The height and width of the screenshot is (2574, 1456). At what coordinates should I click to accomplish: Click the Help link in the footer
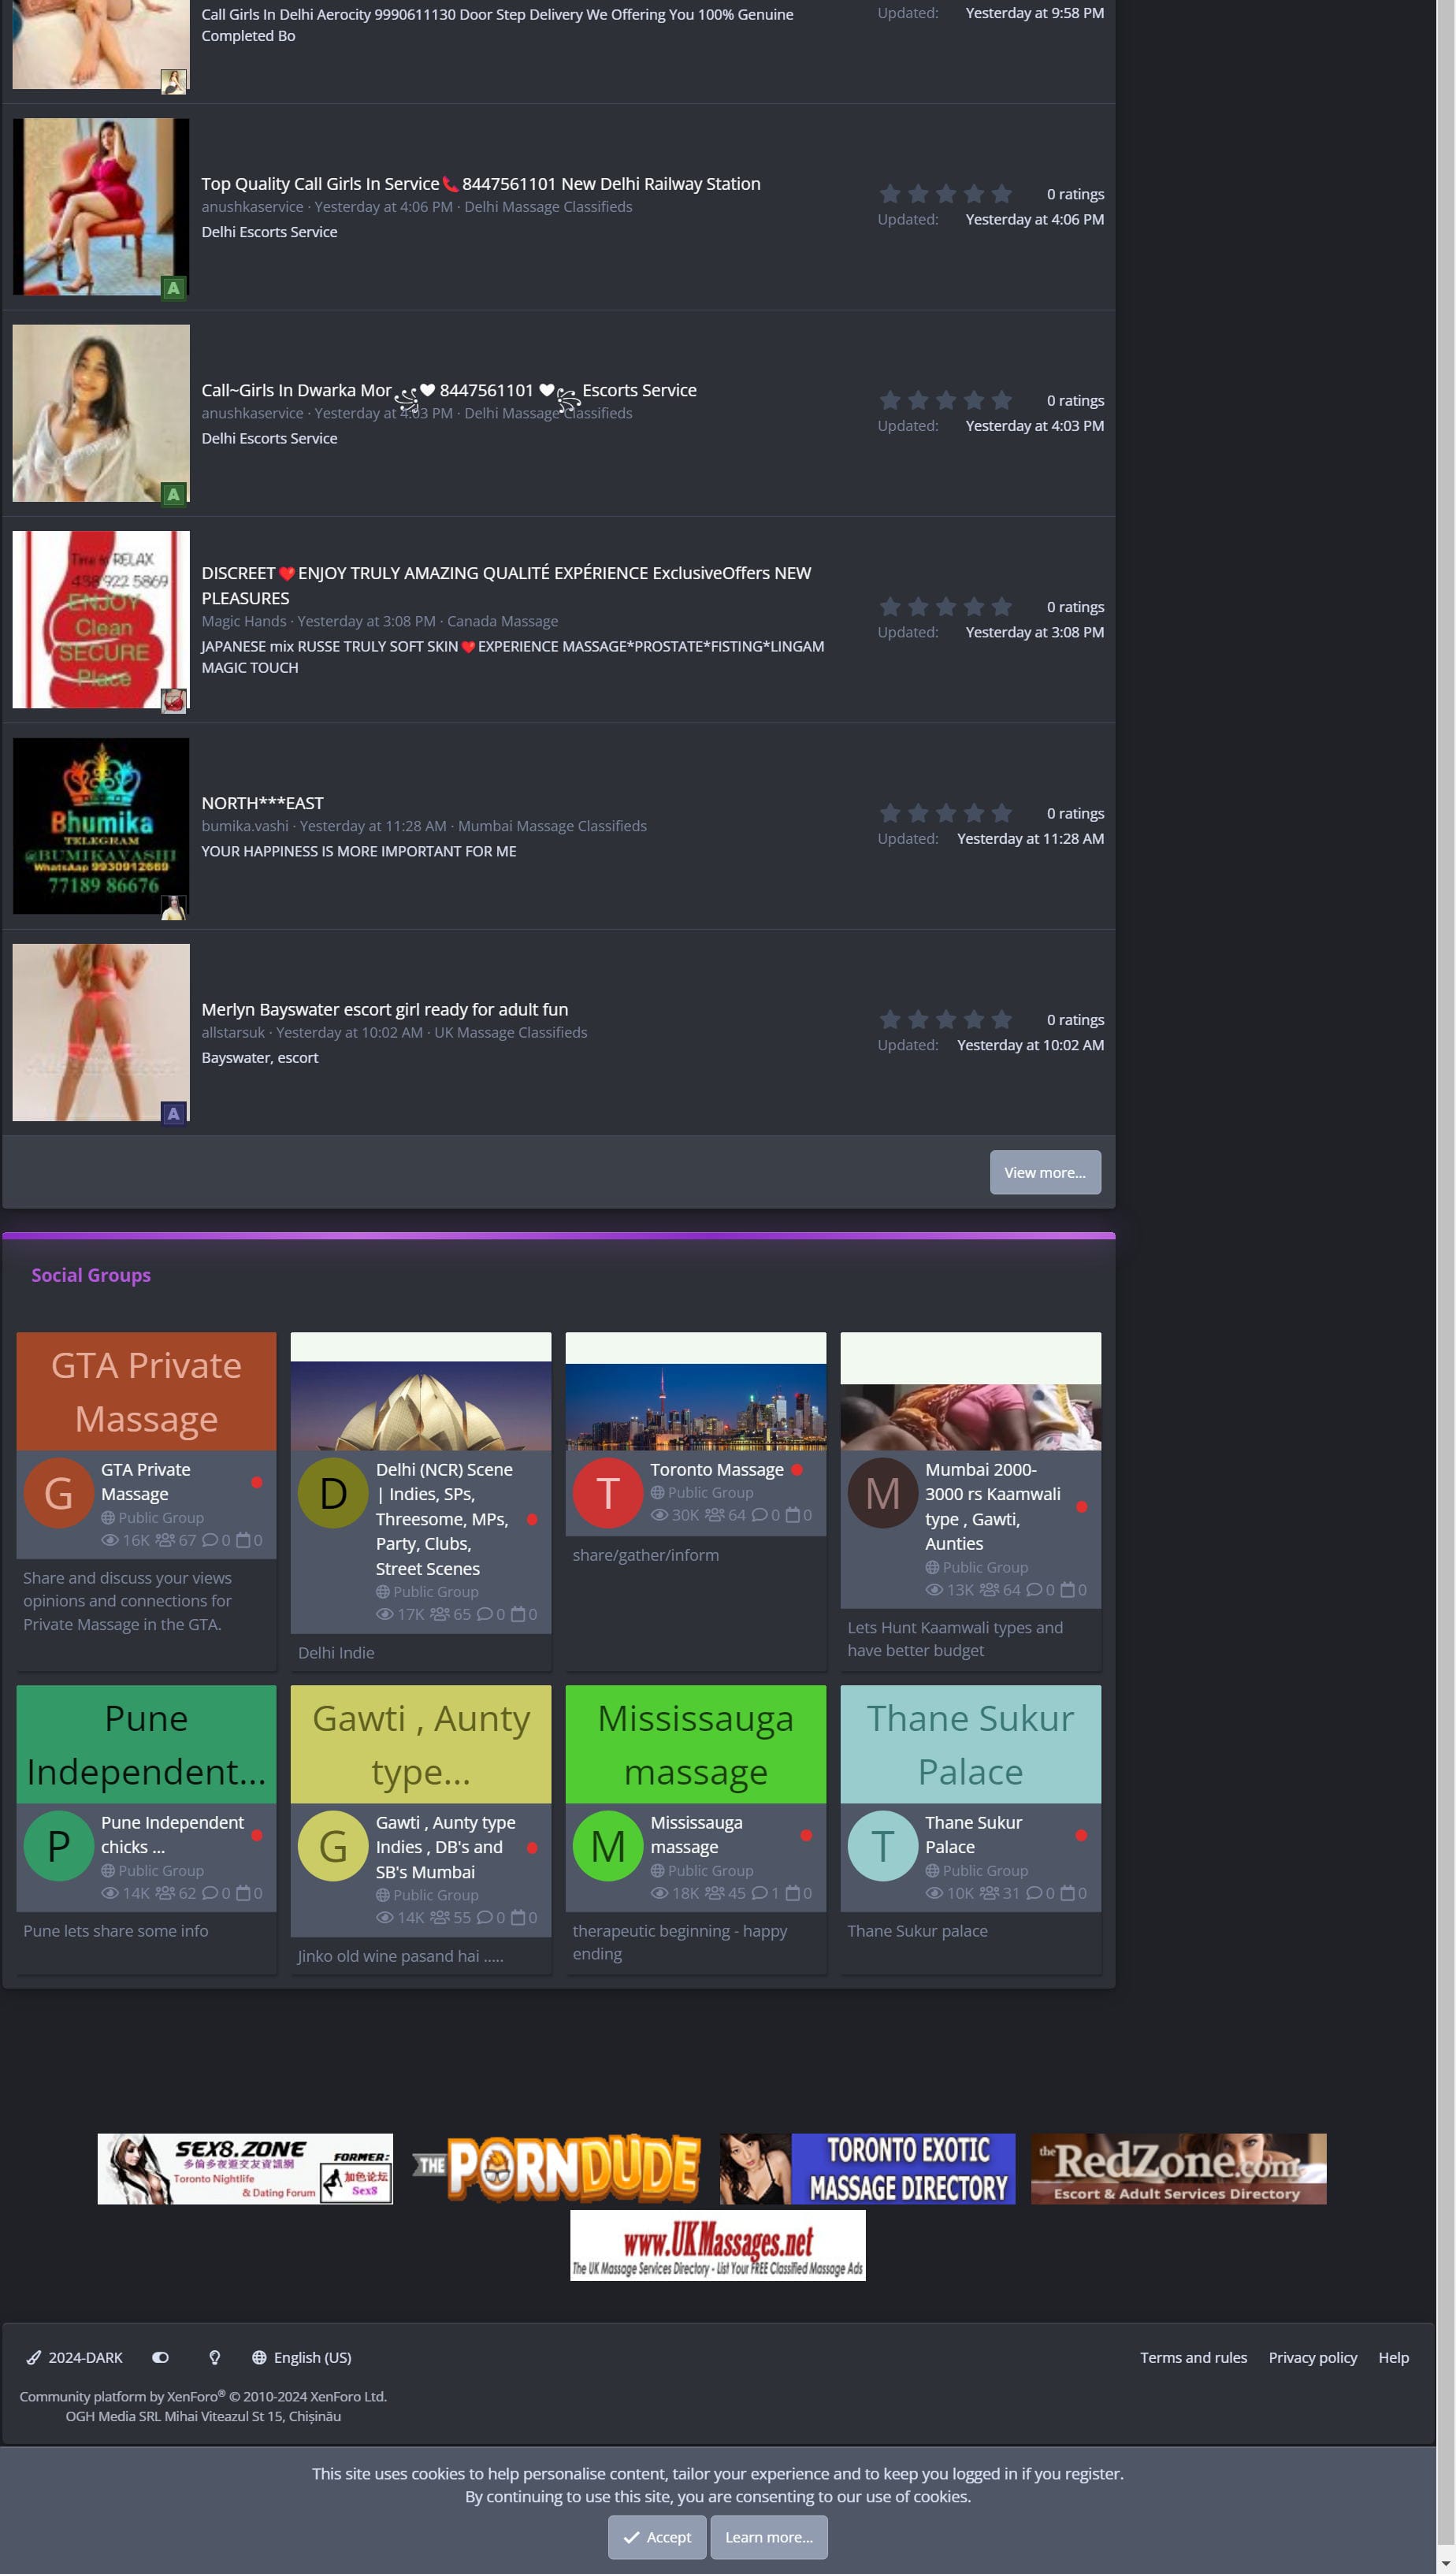[1393, 2357]
